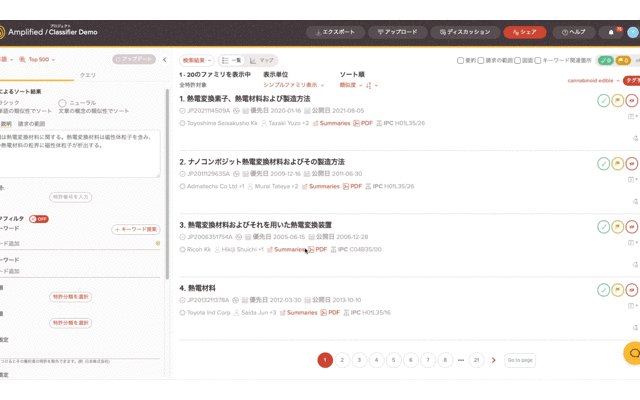Open PDF for JP2021114509A
This screenshot has width=640, height=400.
tap(363, 123)
